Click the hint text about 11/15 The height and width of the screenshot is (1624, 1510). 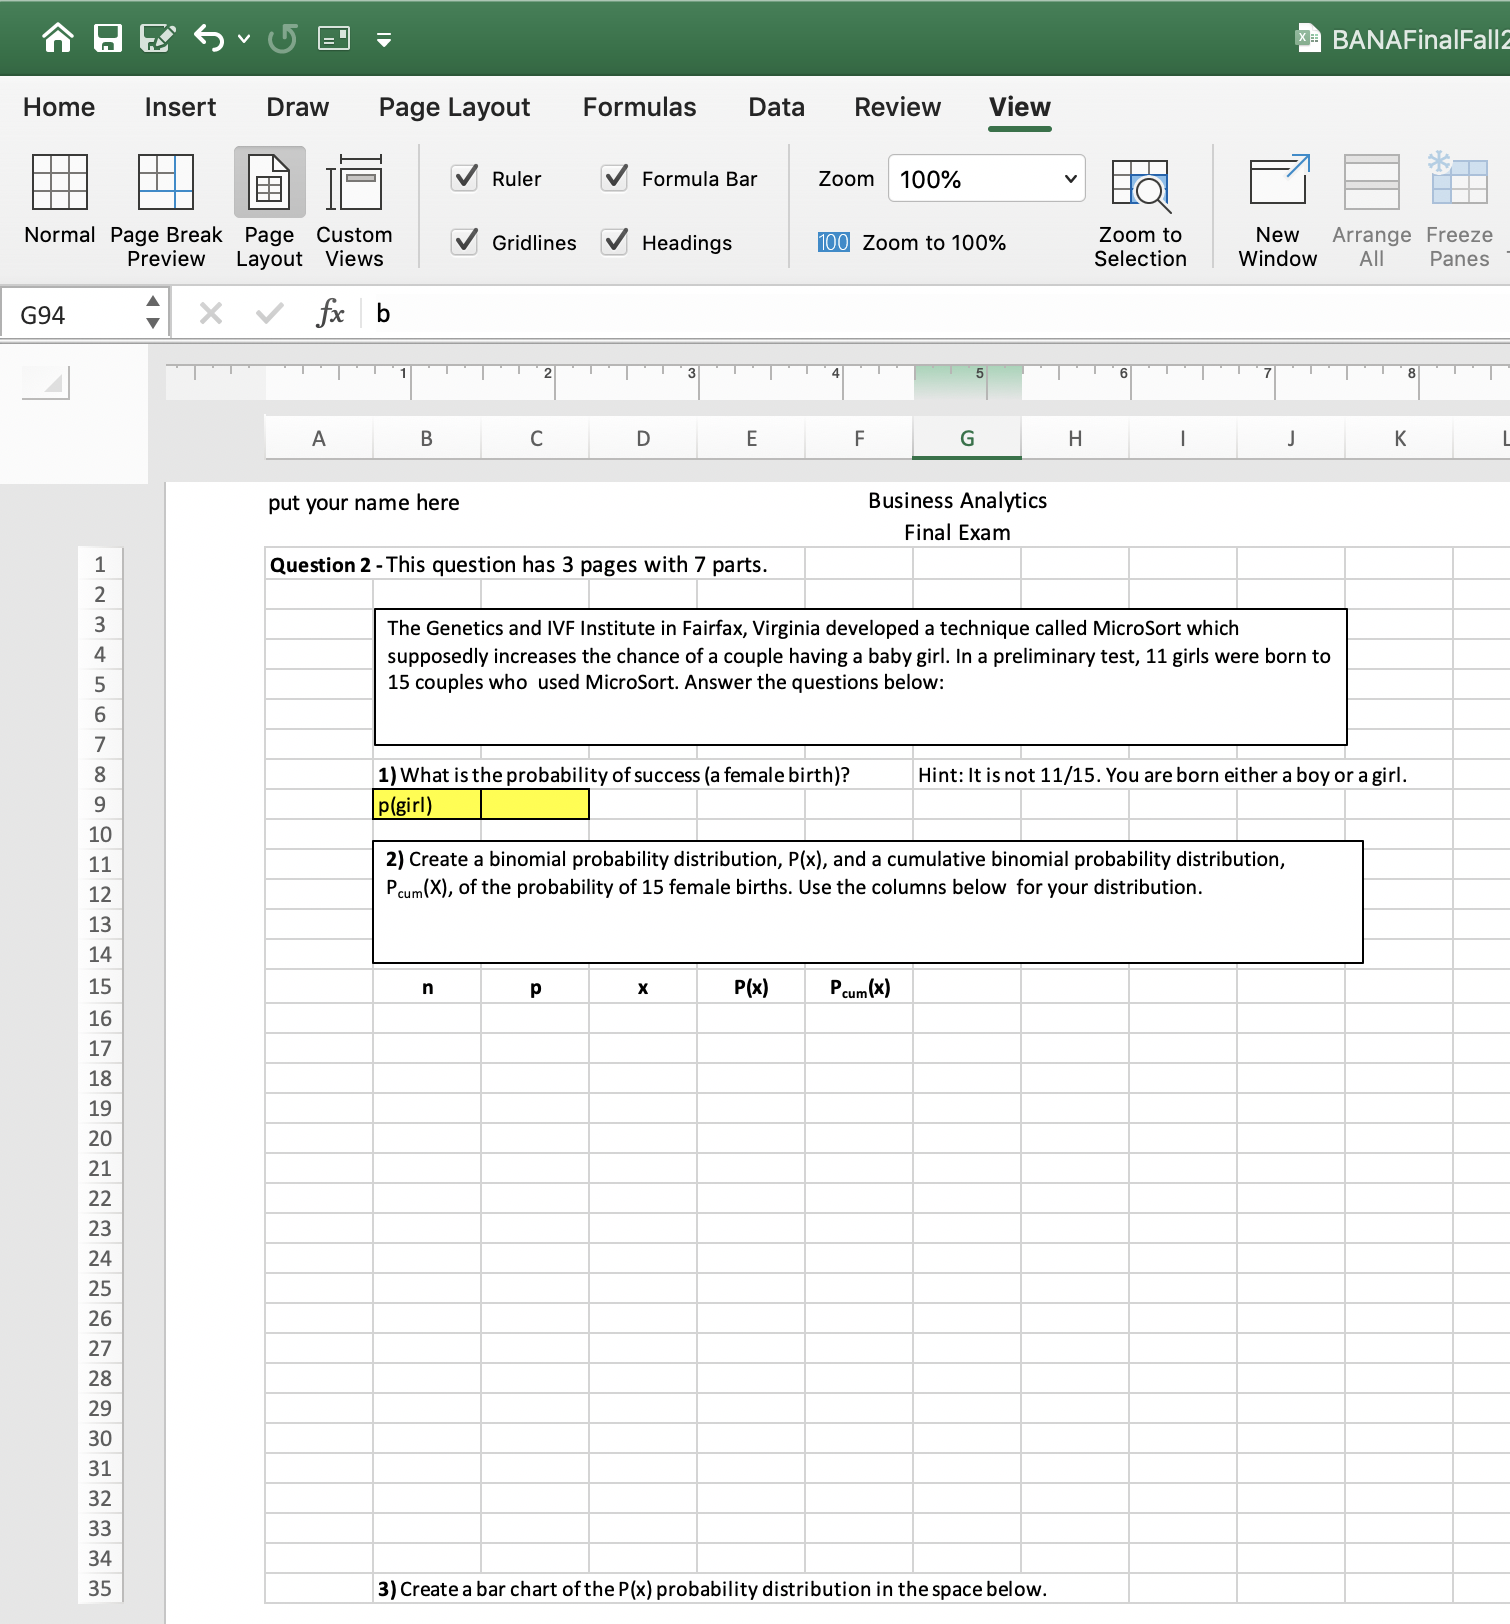[x=1162, y=775]
